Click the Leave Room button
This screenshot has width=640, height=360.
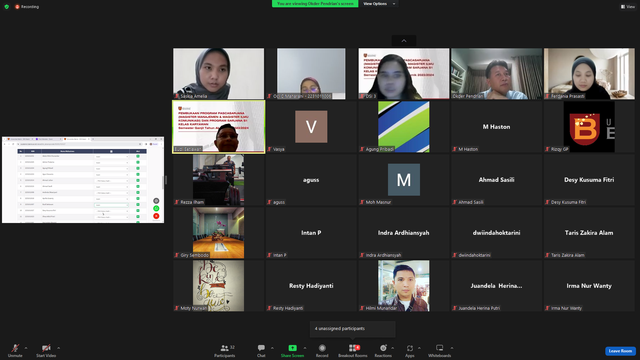[620, 351]
